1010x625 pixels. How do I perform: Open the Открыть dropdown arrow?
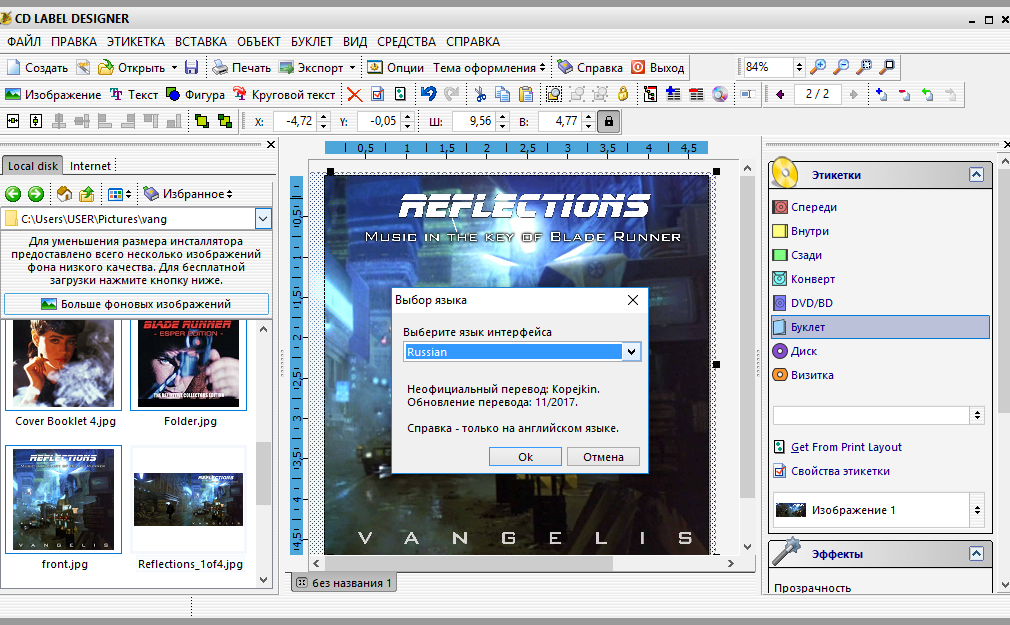tap(174, 68)
